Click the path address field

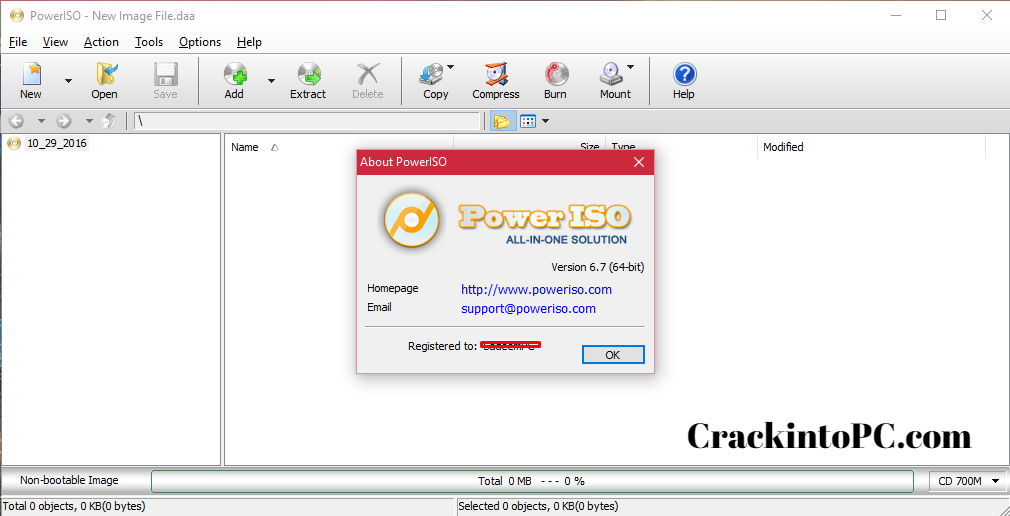tap(307, 121)
